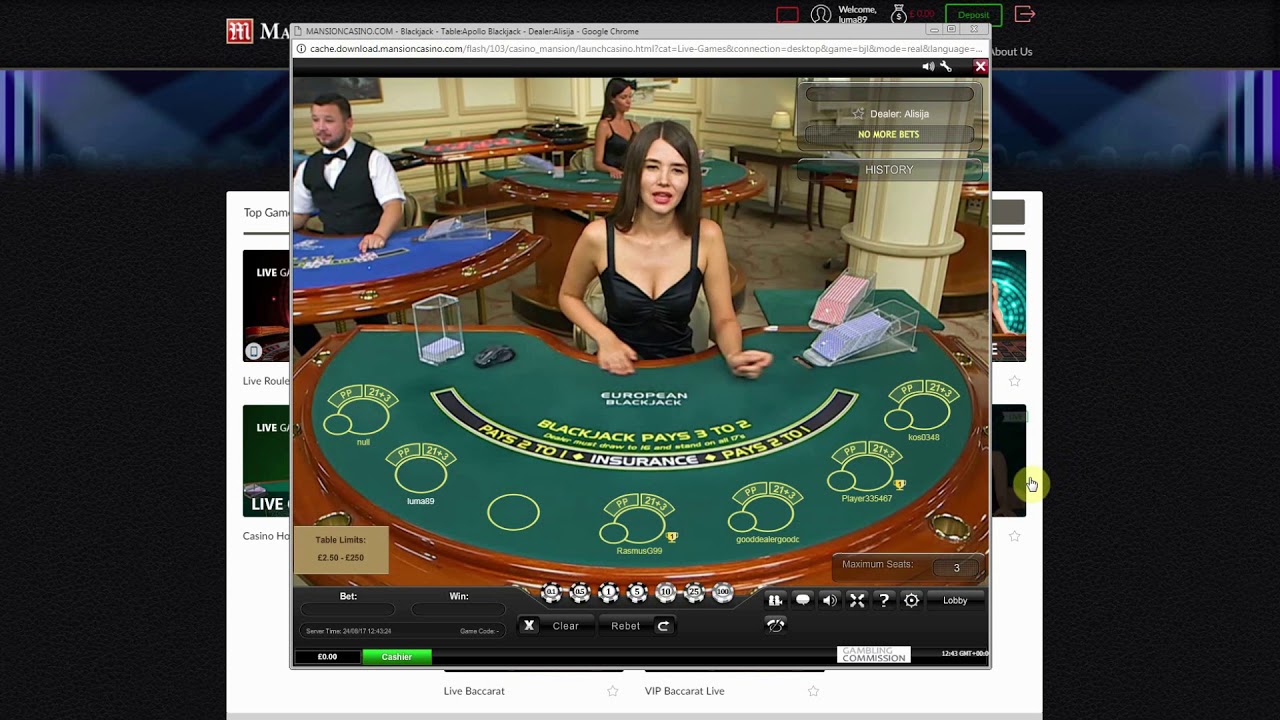The image size is (1280, 720).
Task: Open game settings with the gear icon
Action: pyautogui.click(x=911, y=600)
